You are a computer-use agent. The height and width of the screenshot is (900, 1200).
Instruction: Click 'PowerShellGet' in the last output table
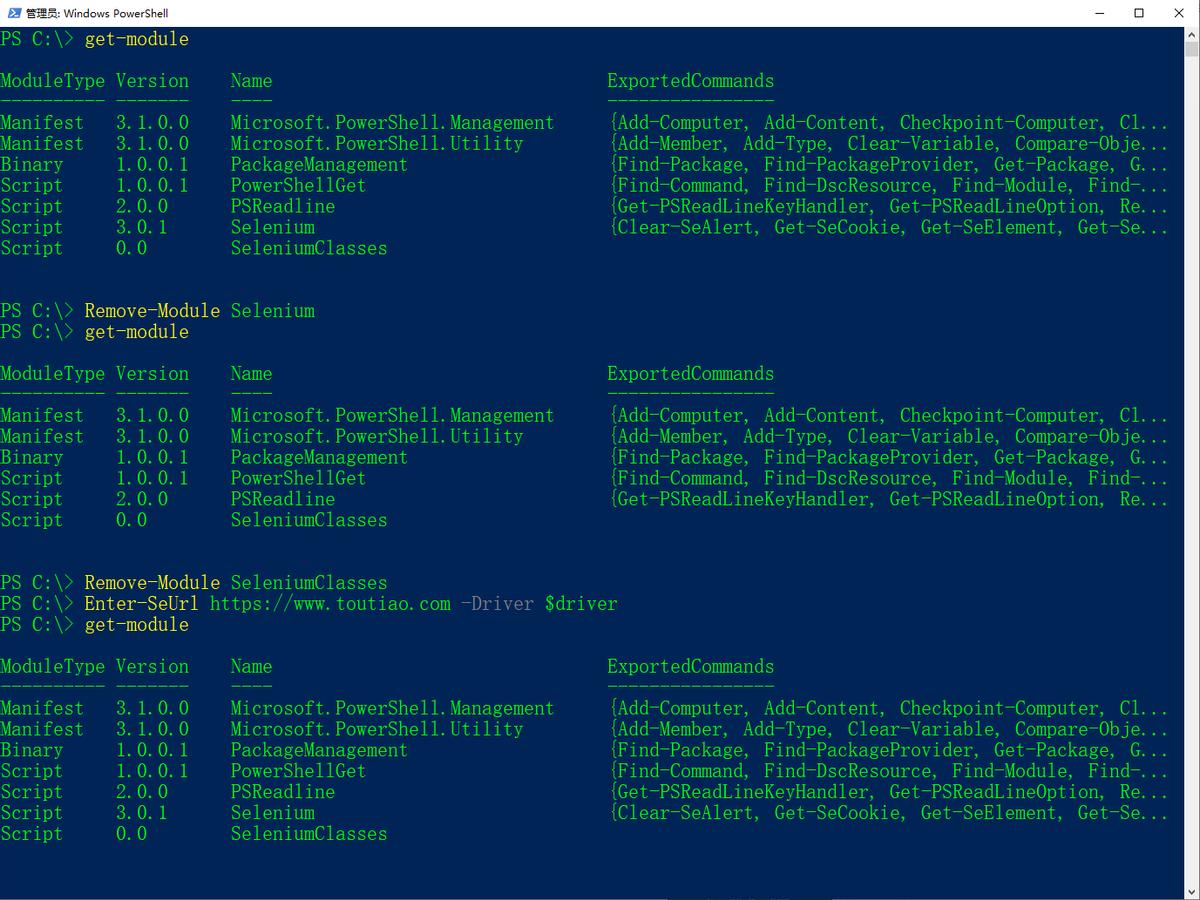pos(298,771)
